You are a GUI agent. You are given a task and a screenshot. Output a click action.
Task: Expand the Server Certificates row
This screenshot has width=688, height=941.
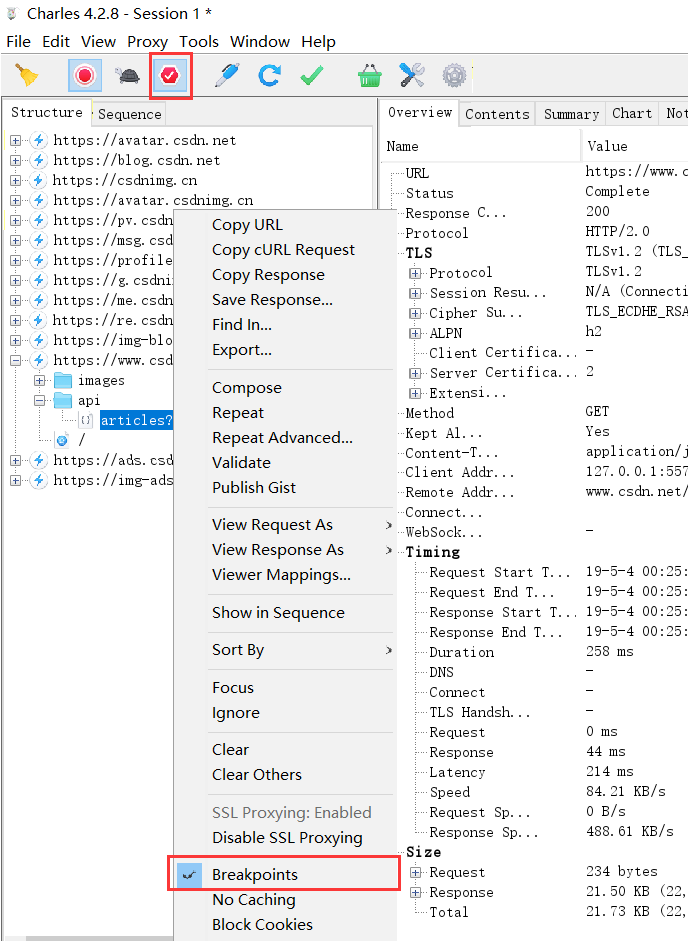[x=415, y=373]
